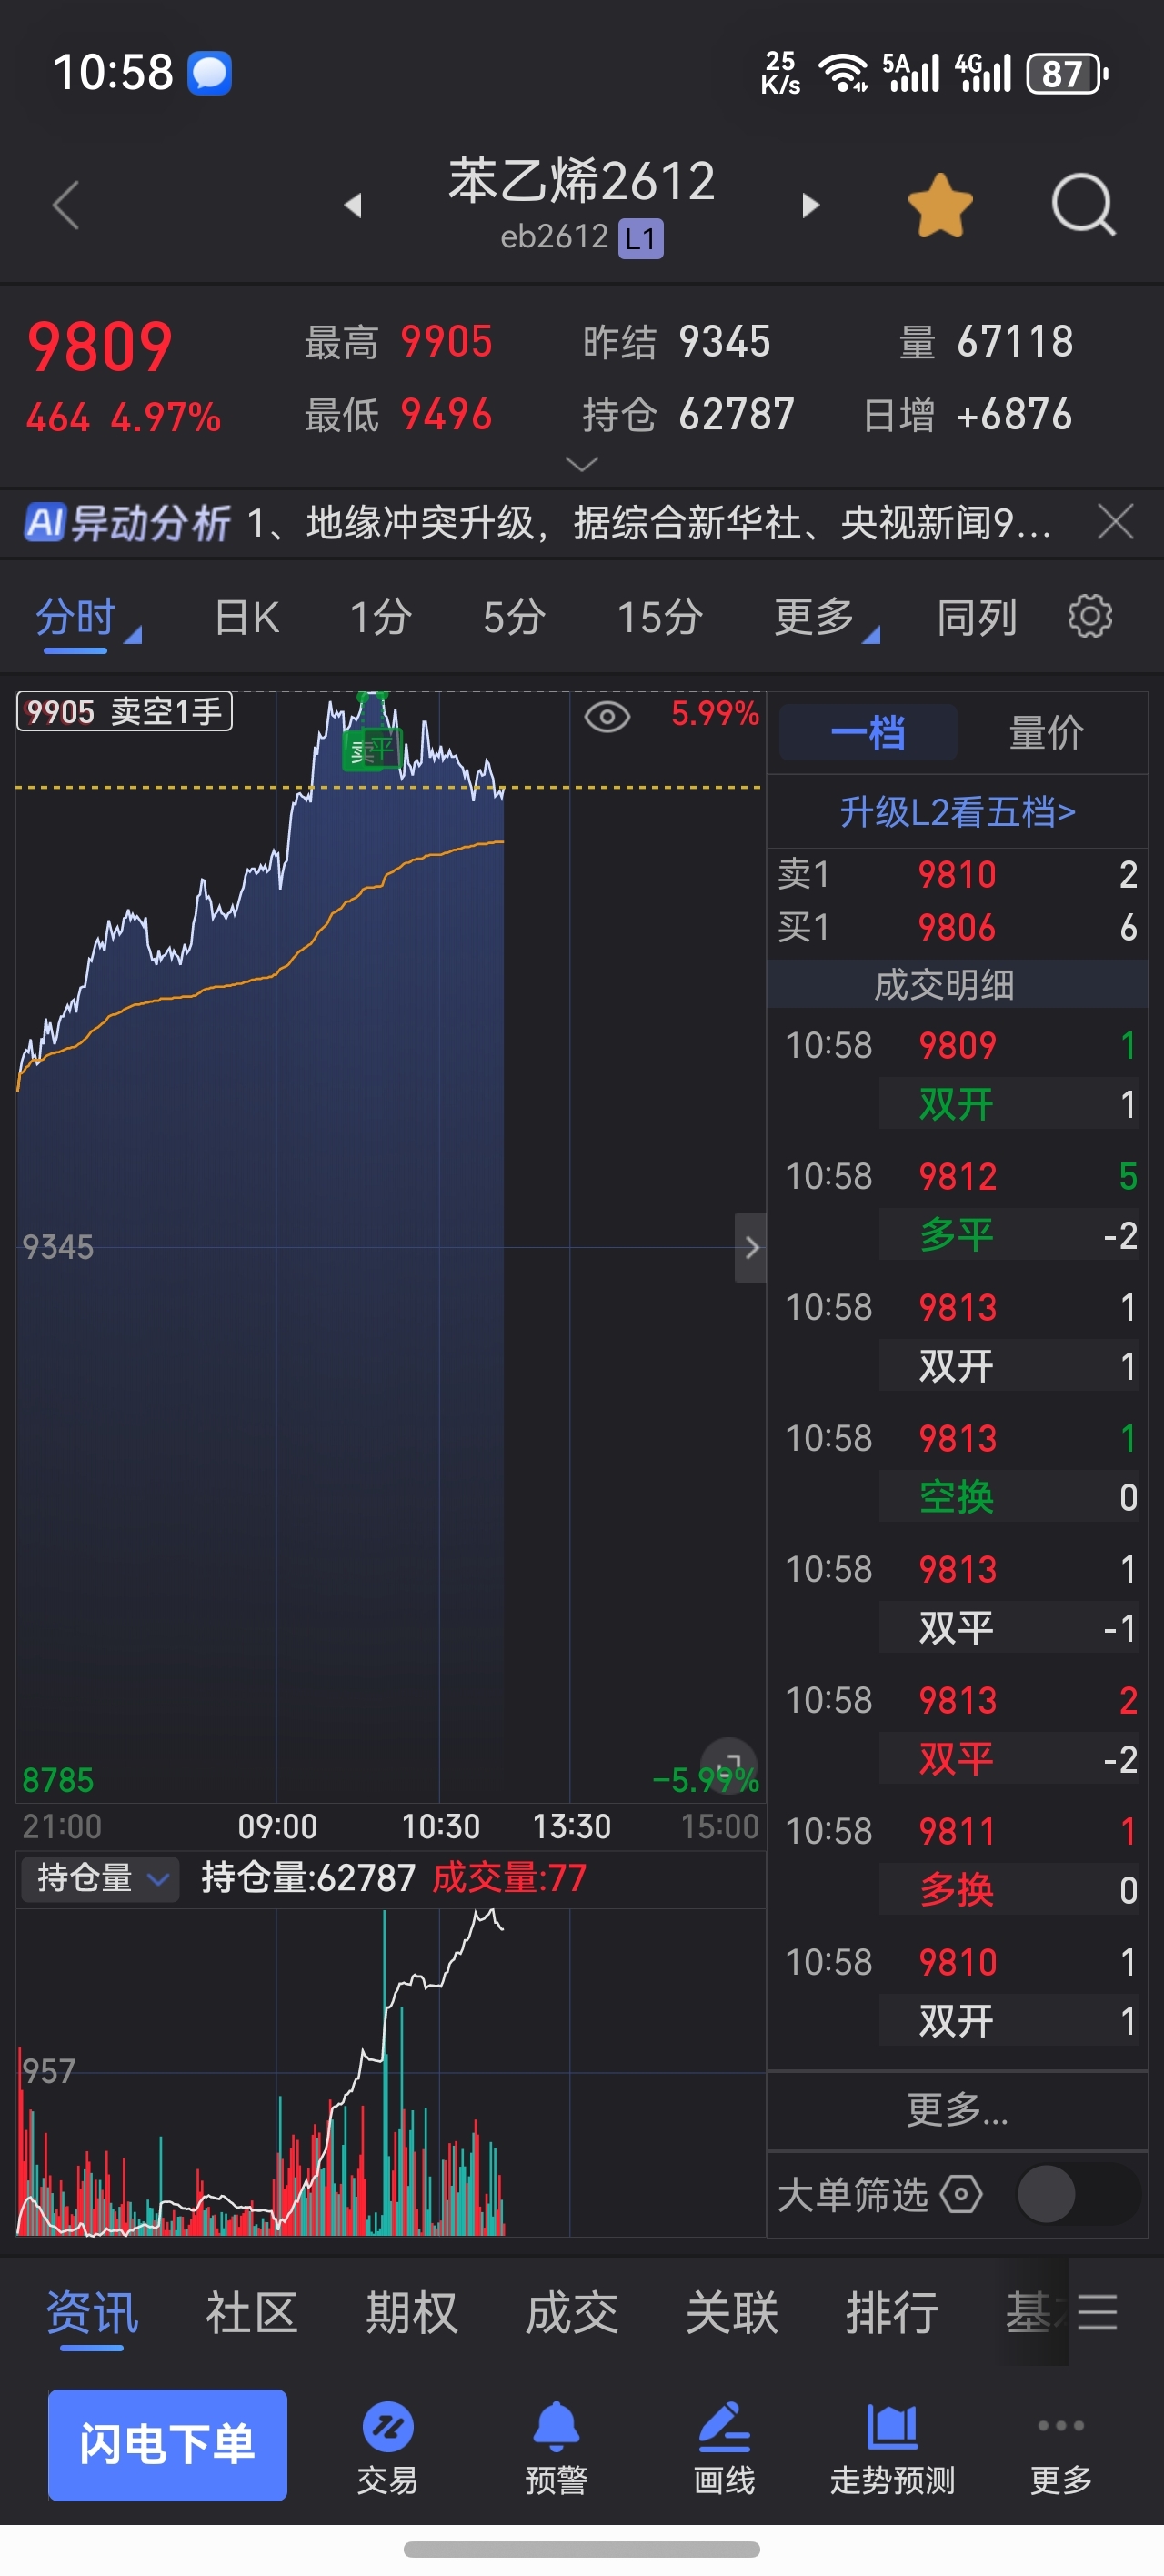1164x2576 pixels.
Task: Switch to the next contract arrow
Action: tap(810, 205)
